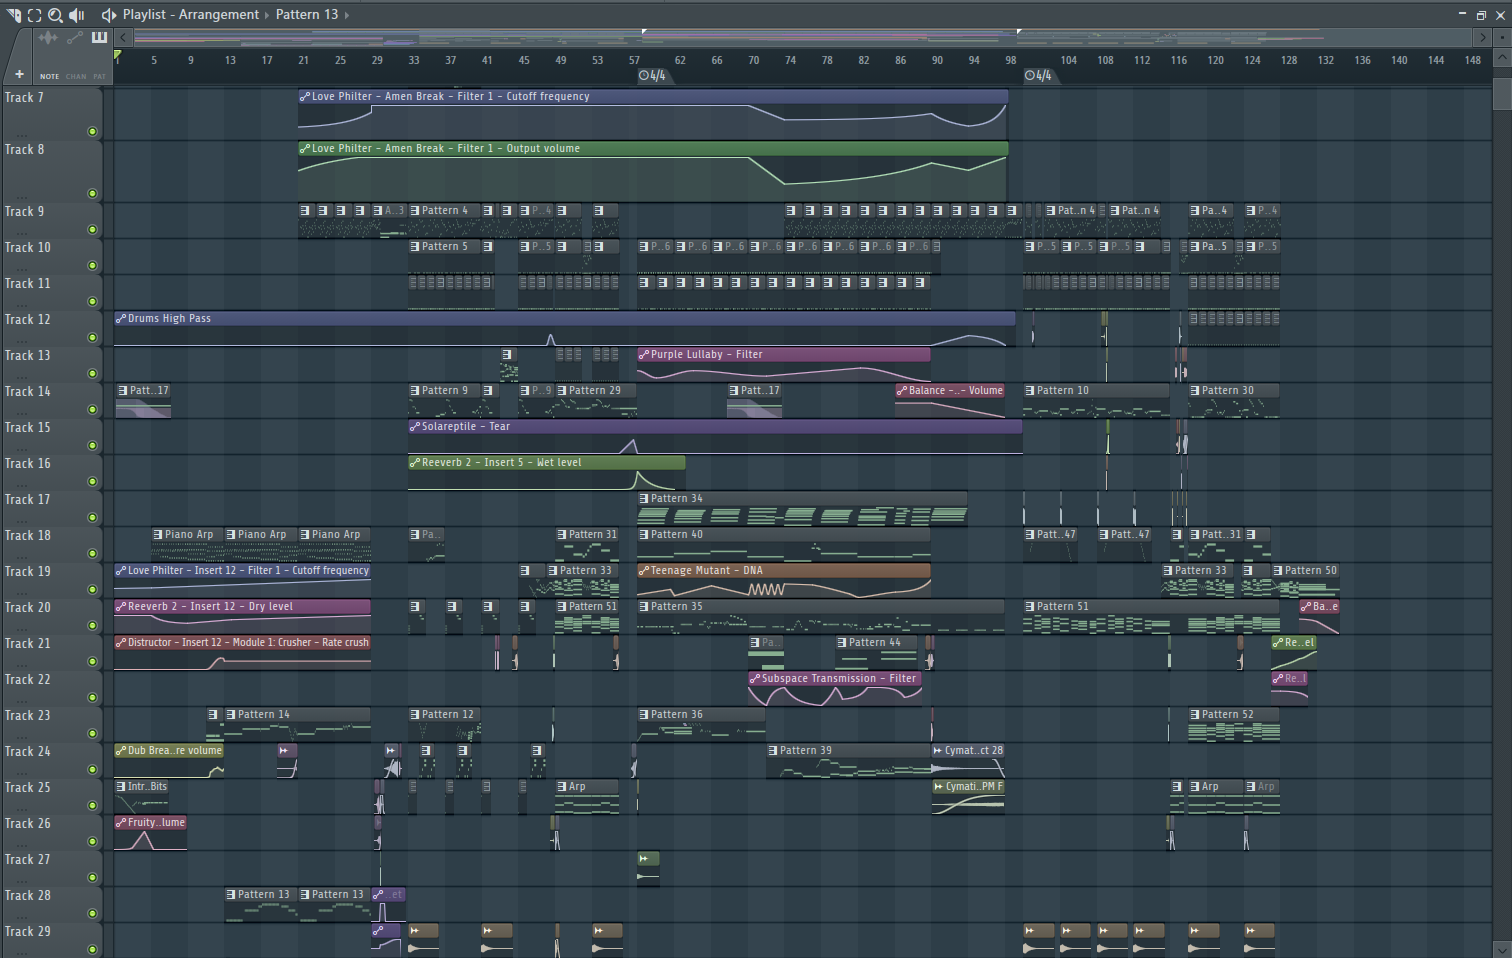Open the playlist options icon left of the brackets icon
Image resolution: width=1512 pixels, height=958 pixels.
pos(14,15)
